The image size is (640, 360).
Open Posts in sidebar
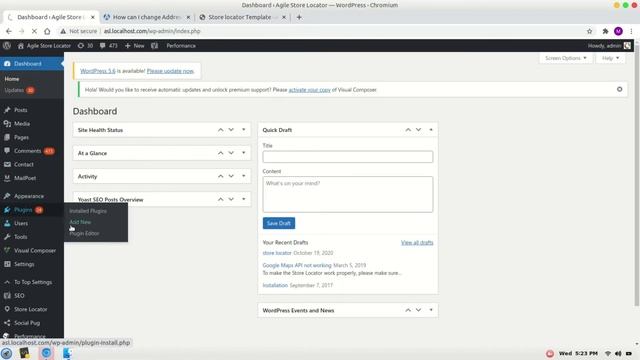(x=20, y=110)
